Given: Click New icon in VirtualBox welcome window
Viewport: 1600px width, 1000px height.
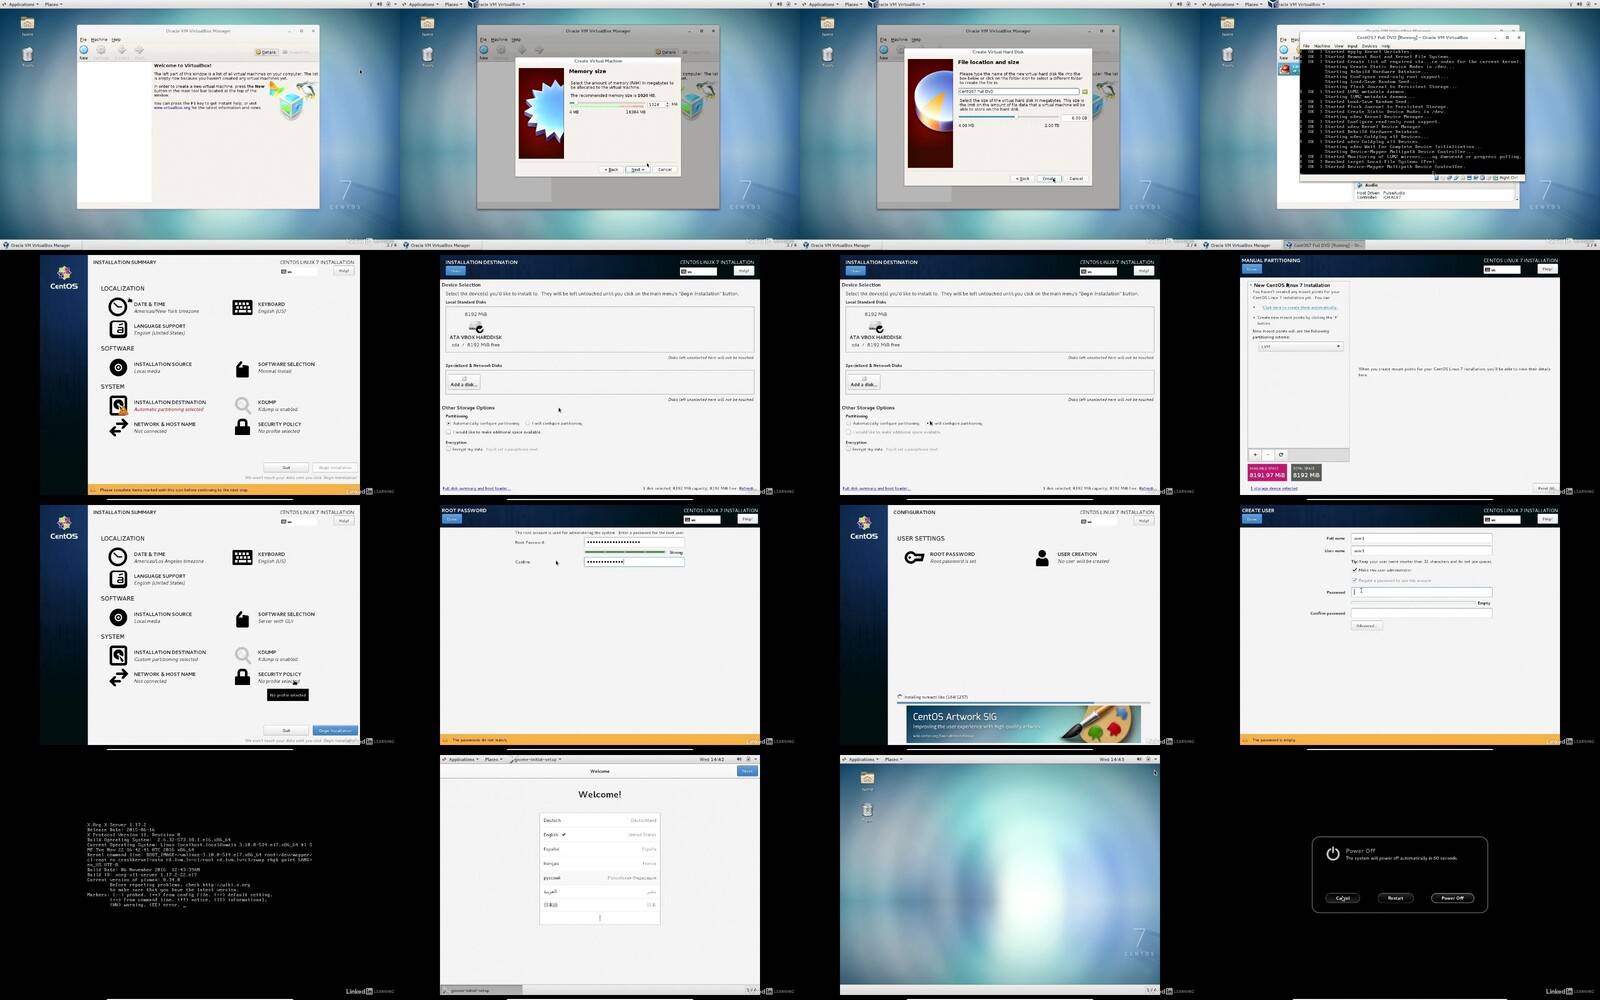Looking at the screenshot, I should [x=84, y=50].
